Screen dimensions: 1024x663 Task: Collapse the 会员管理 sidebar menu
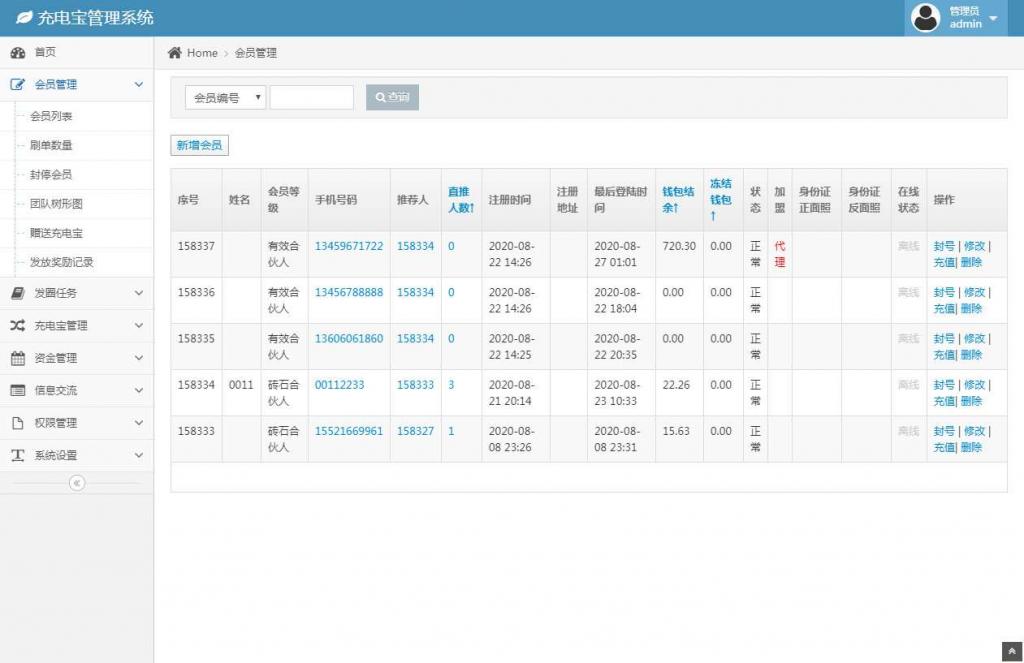138,85
